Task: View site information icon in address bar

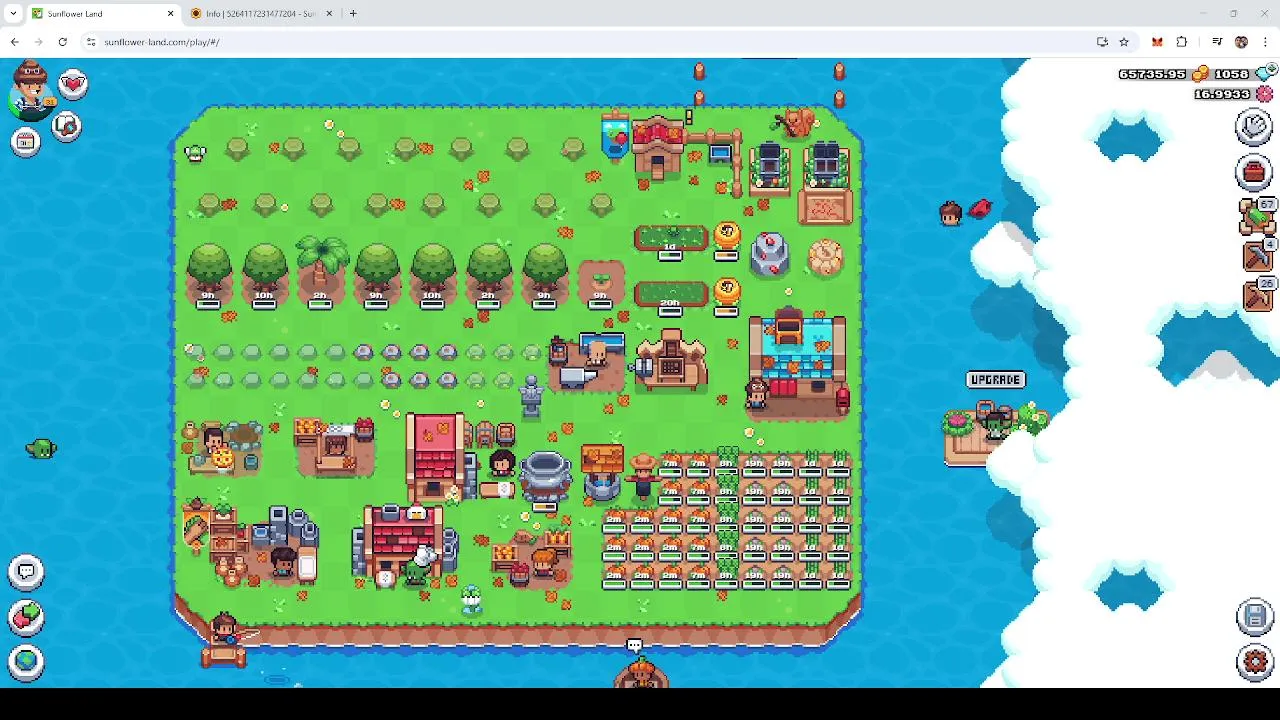Action: (90, 42)
